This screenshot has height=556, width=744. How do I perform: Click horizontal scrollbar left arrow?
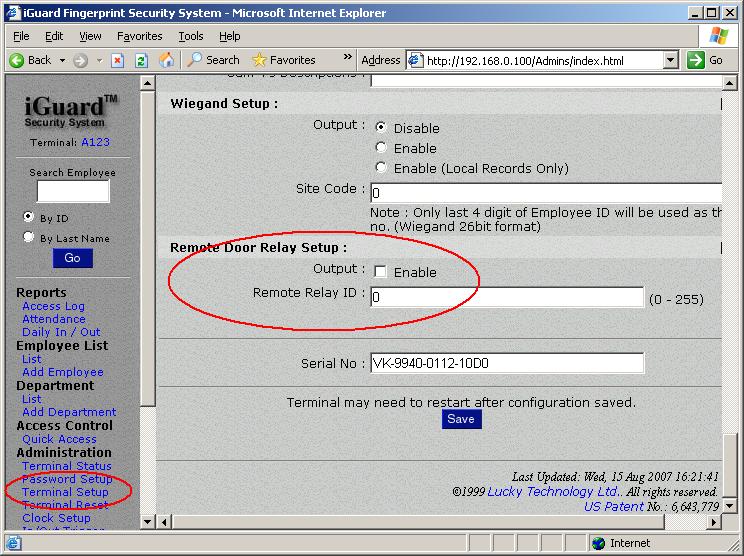pos(164,522)
